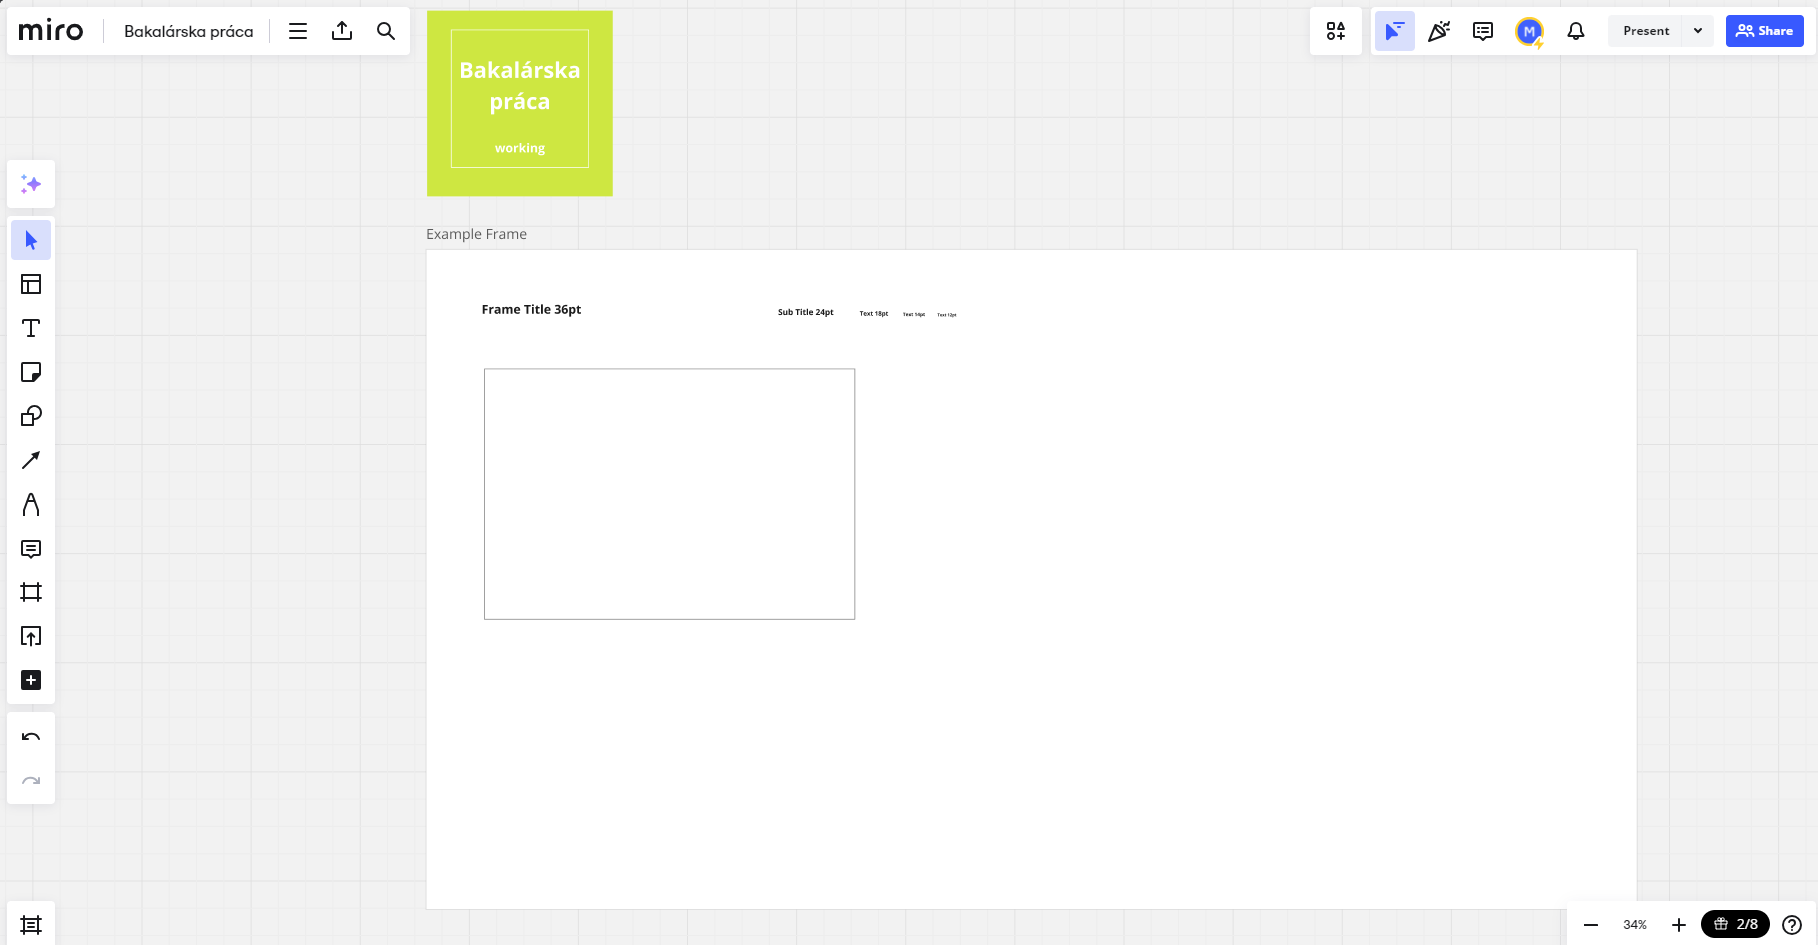Image resolution: width=1818 pixels, height=945 pixels.
Task: Open reactions party icon
Action: tap(1439, 31)
